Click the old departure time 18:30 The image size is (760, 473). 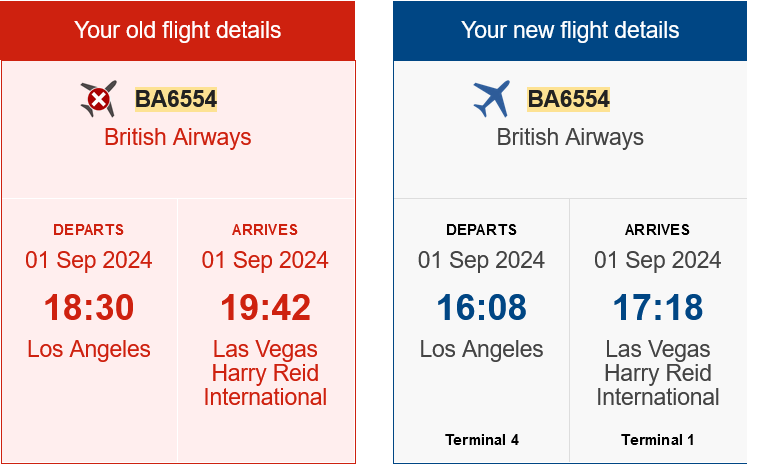point(89,308)
